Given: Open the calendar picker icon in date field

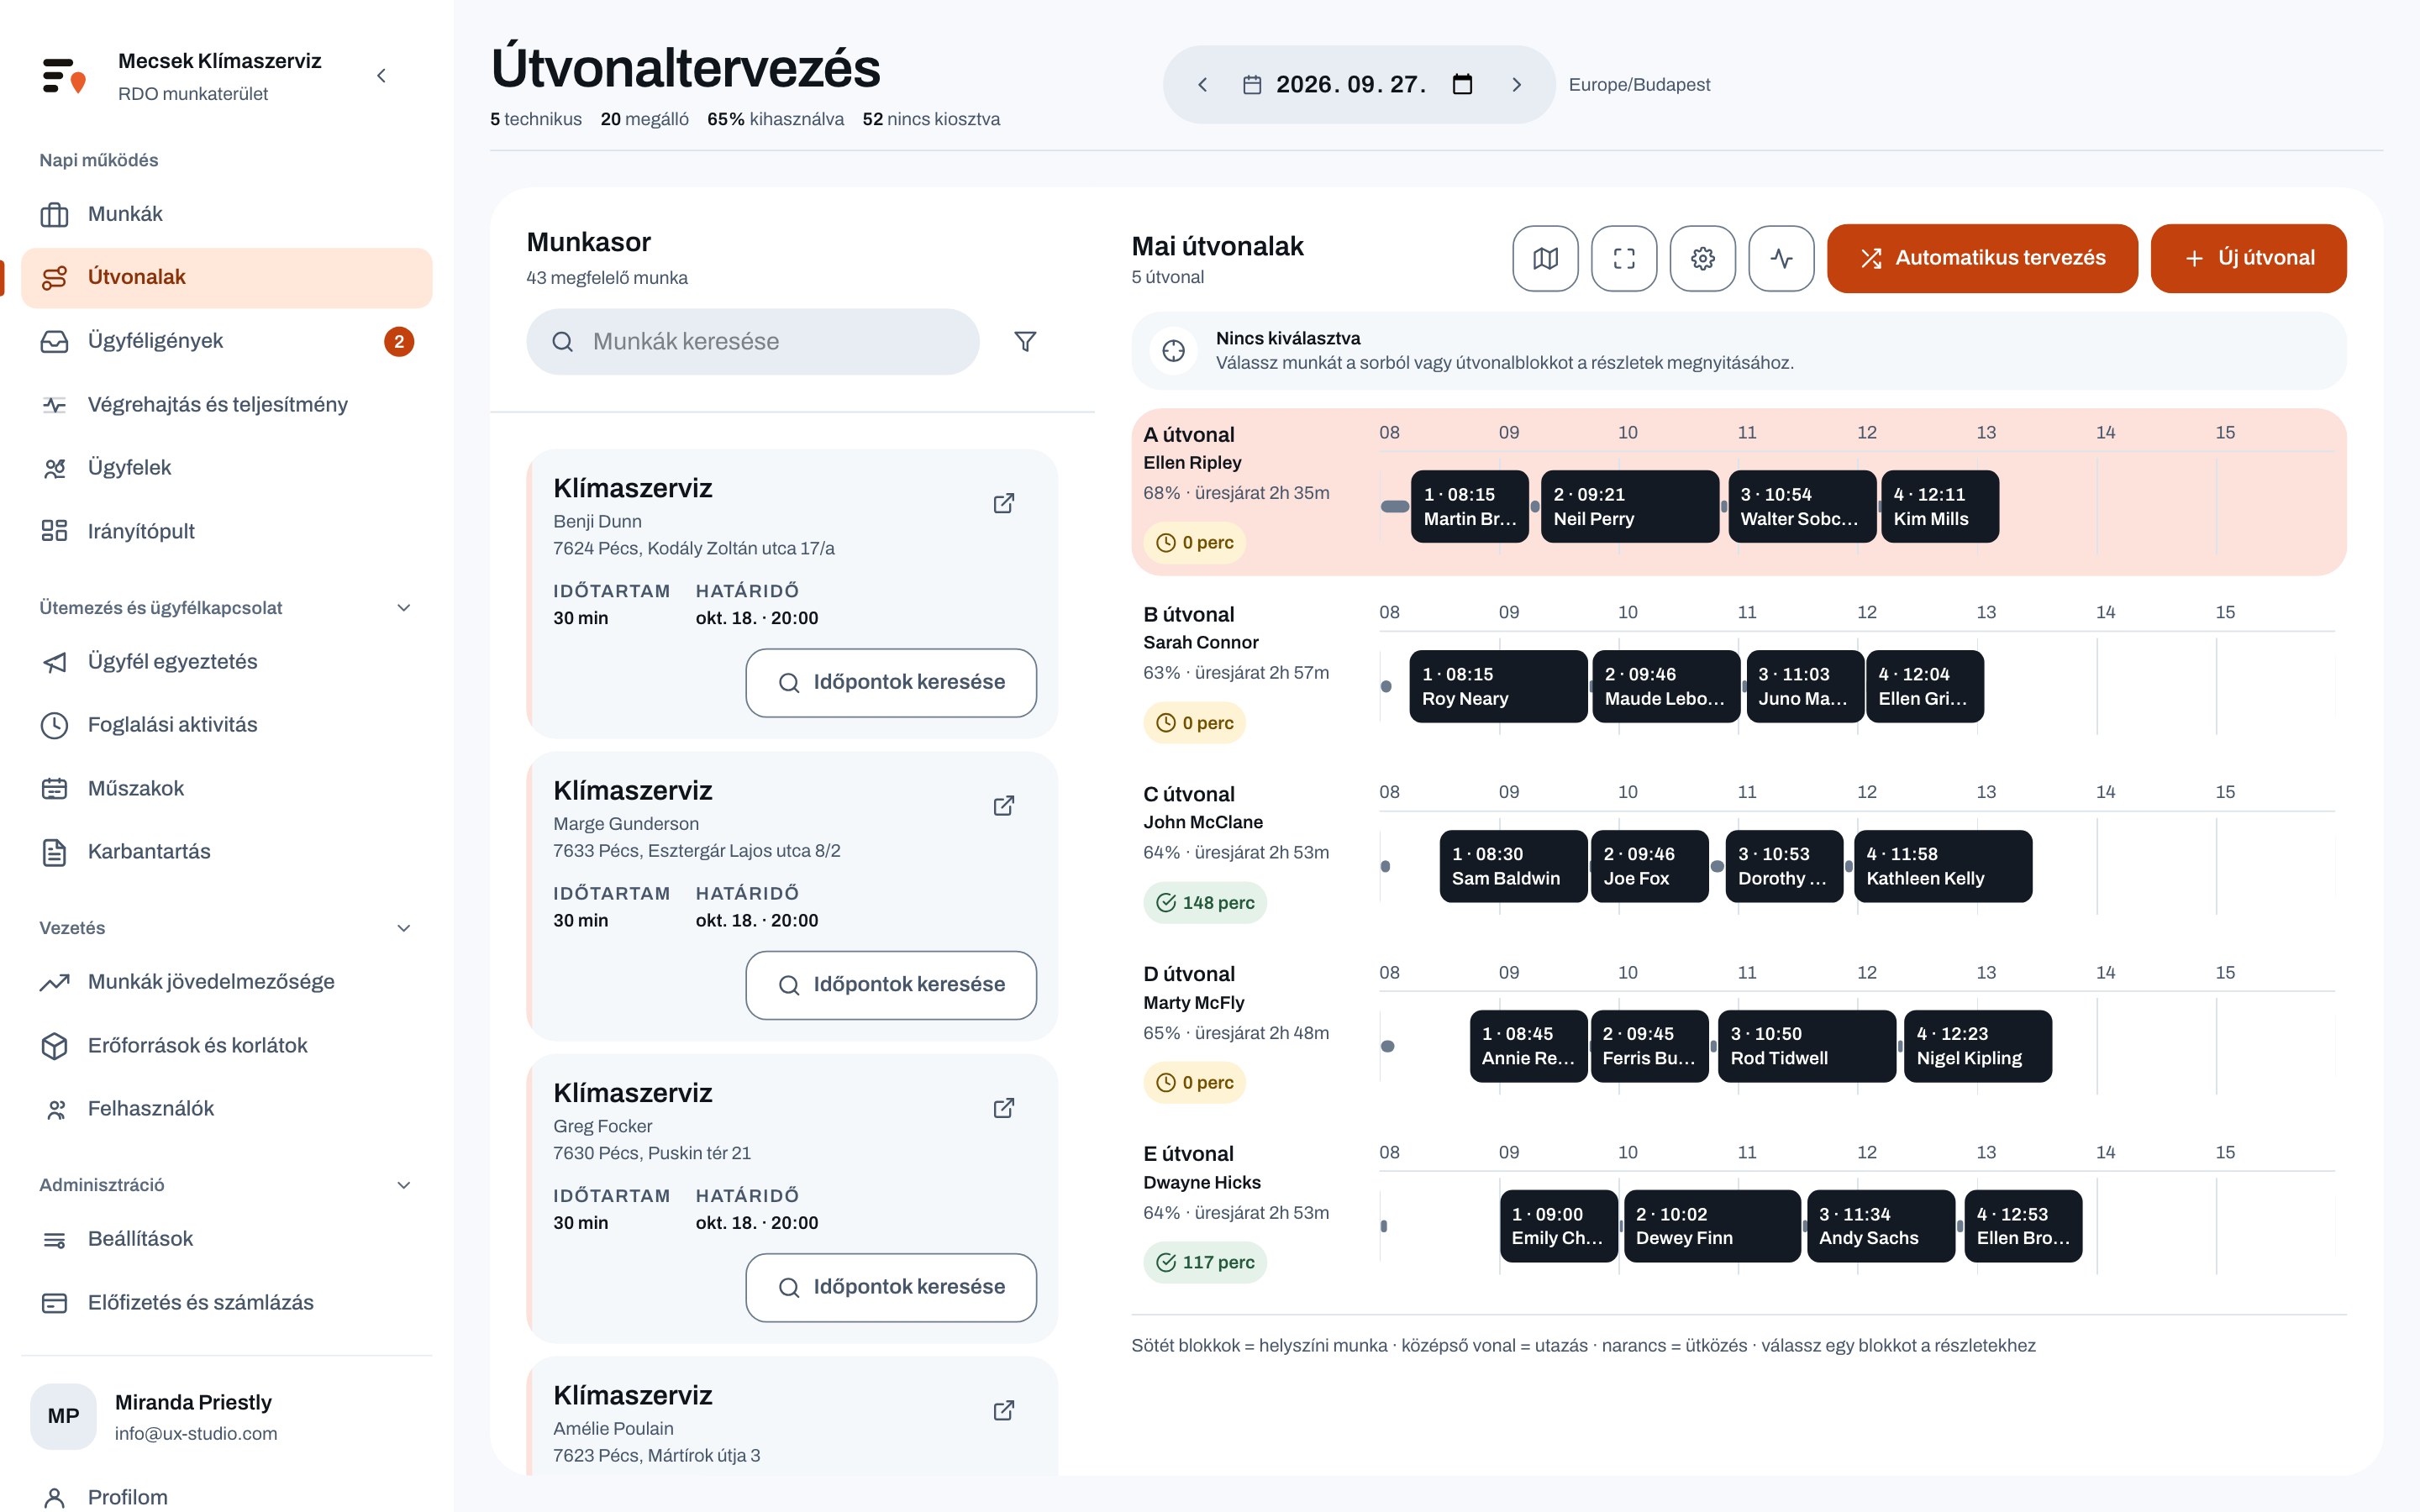Looking at the screenshot, I should click(1462, 85).
